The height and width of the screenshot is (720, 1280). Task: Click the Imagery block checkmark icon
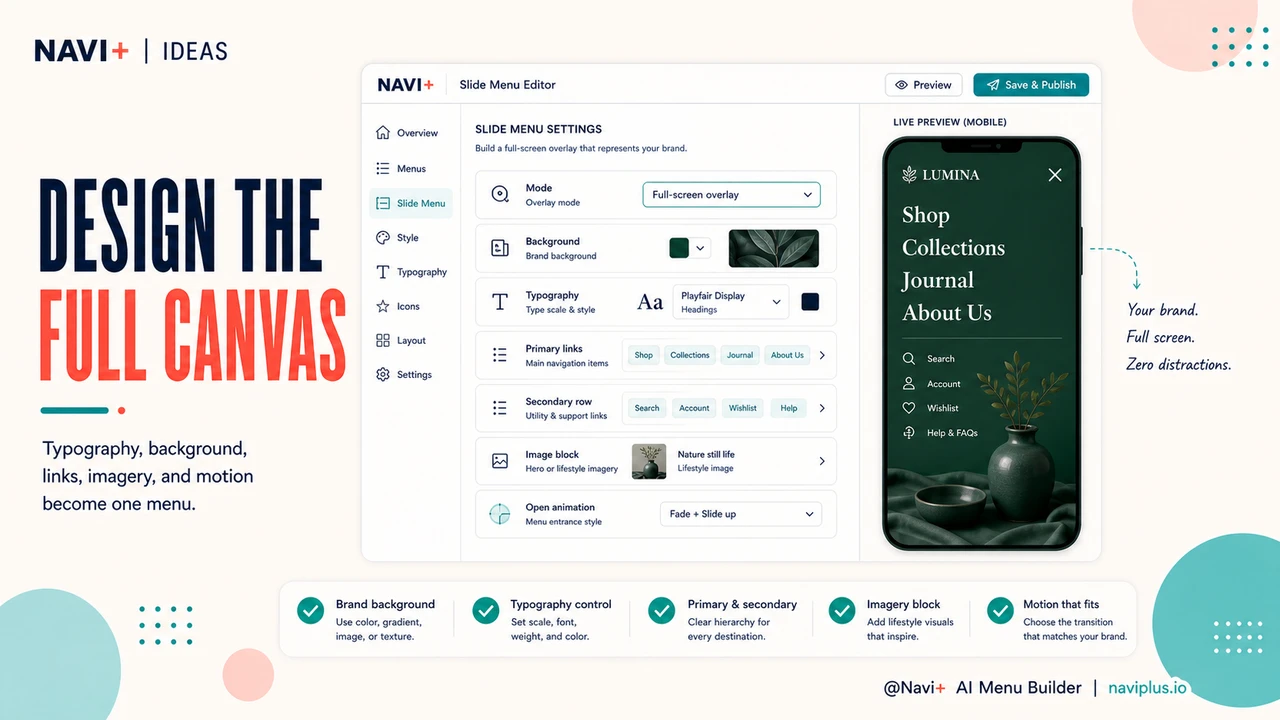[842, 610]
